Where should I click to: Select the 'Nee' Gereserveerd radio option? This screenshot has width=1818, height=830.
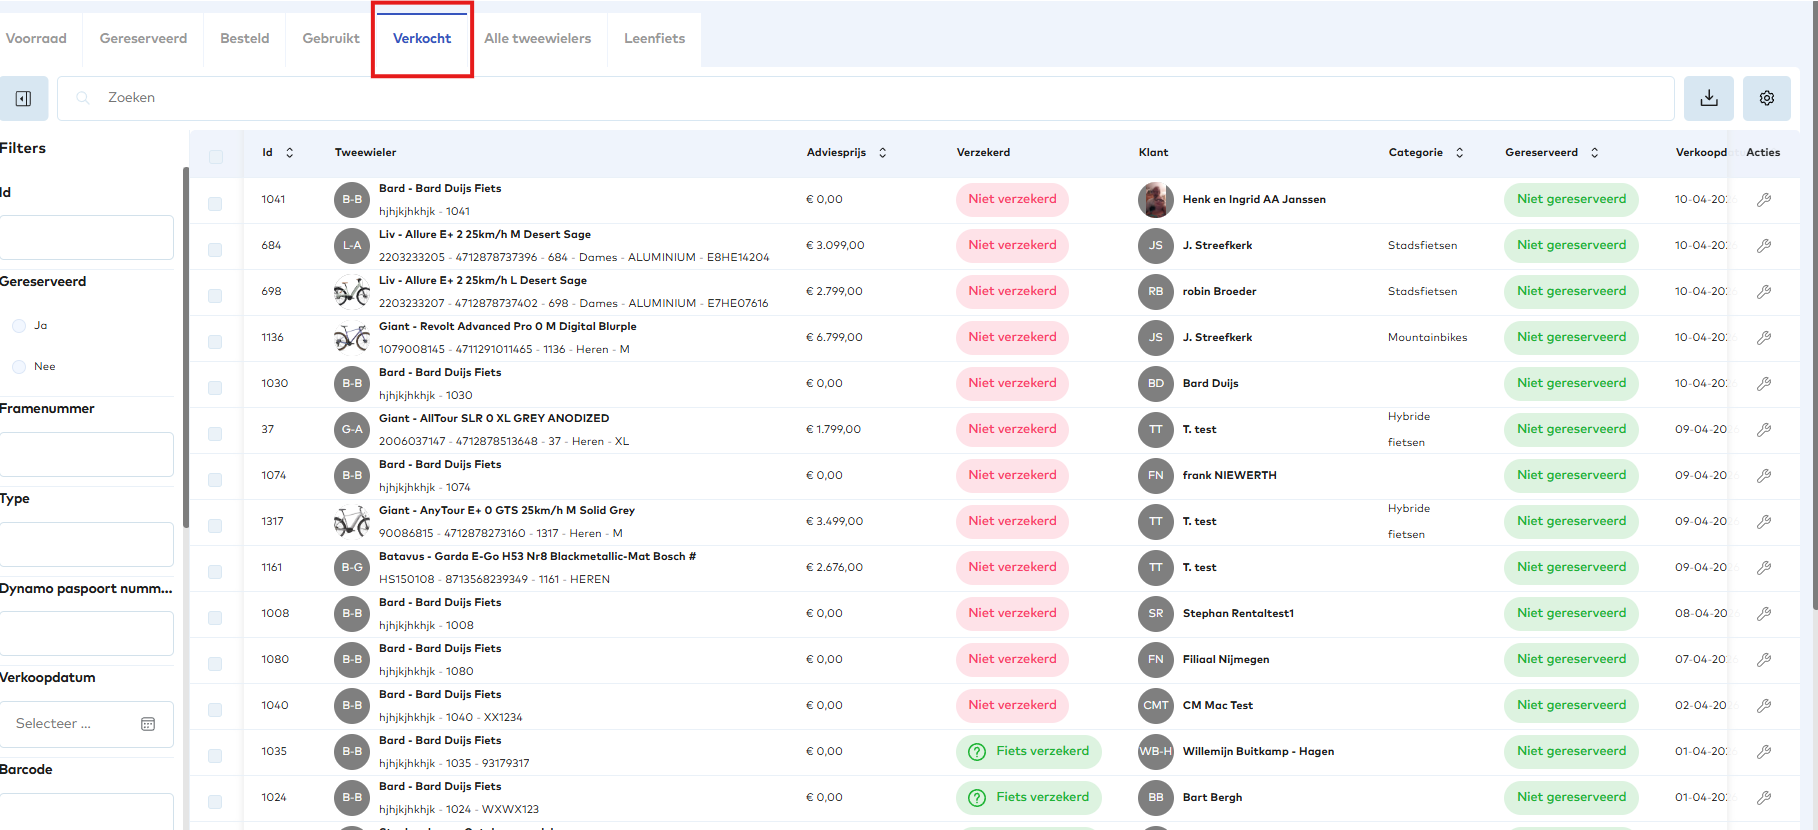tap(19, 367)
